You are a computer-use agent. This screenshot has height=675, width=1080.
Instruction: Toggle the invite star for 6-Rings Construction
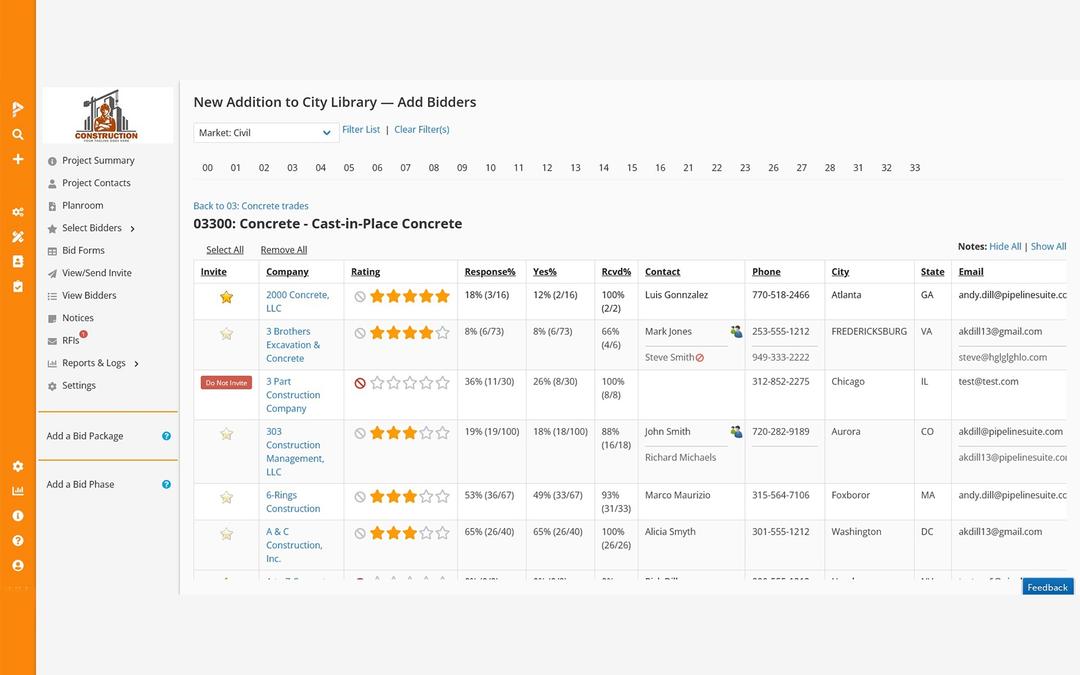[x=226, y=497]
